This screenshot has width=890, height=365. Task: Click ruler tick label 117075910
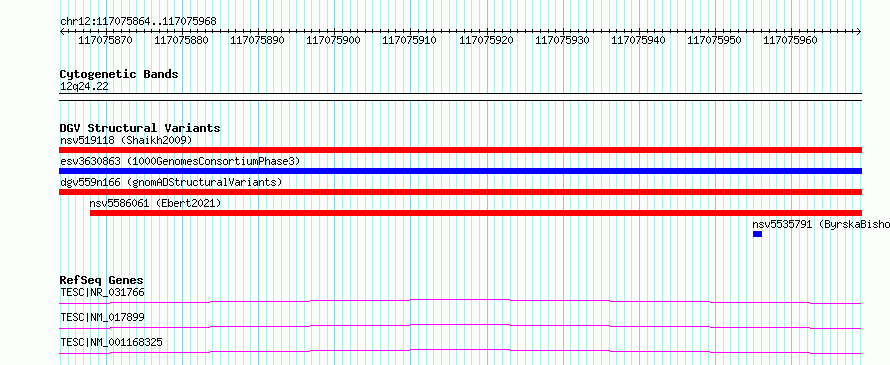click(x=409, y=40)
